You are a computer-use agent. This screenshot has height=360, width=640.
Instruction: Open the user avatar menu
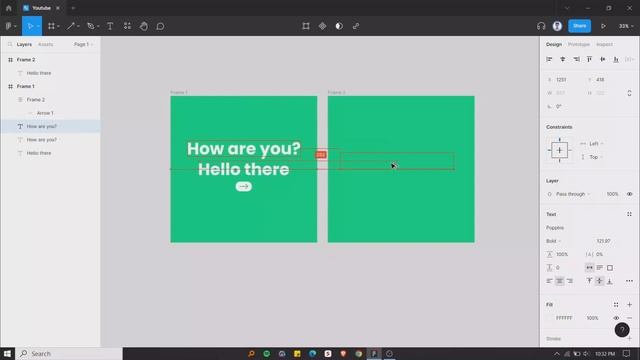[557, 26]
